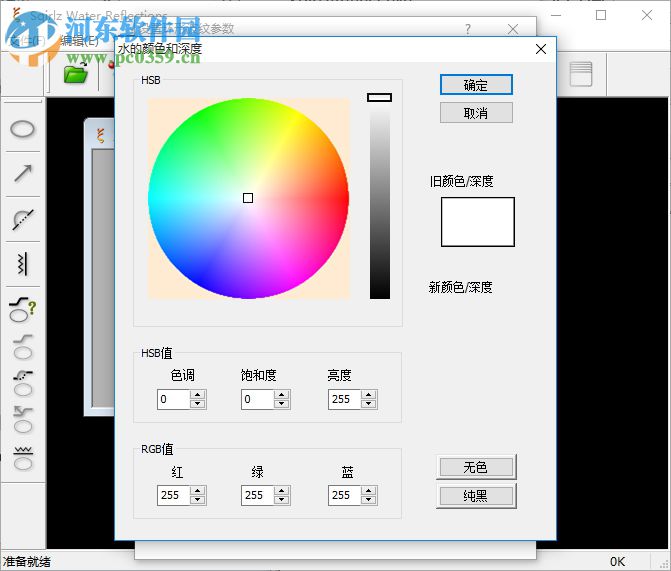Screen dimensions: 671x571
Task: Click the 旧颜色/深度 white swatch
Action: click(x=478, y=222)
